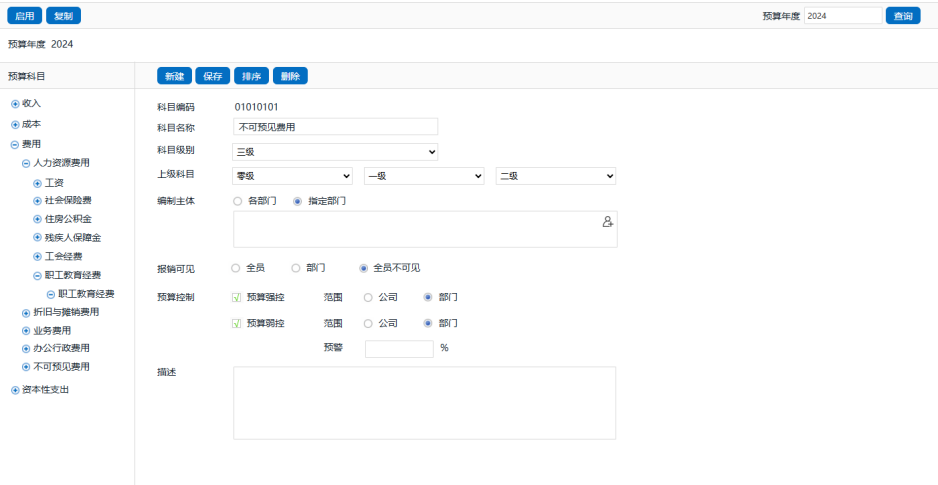Click the 预警 percentage input field
Screen dimensions: 938x485
click(x=399, y=348)
